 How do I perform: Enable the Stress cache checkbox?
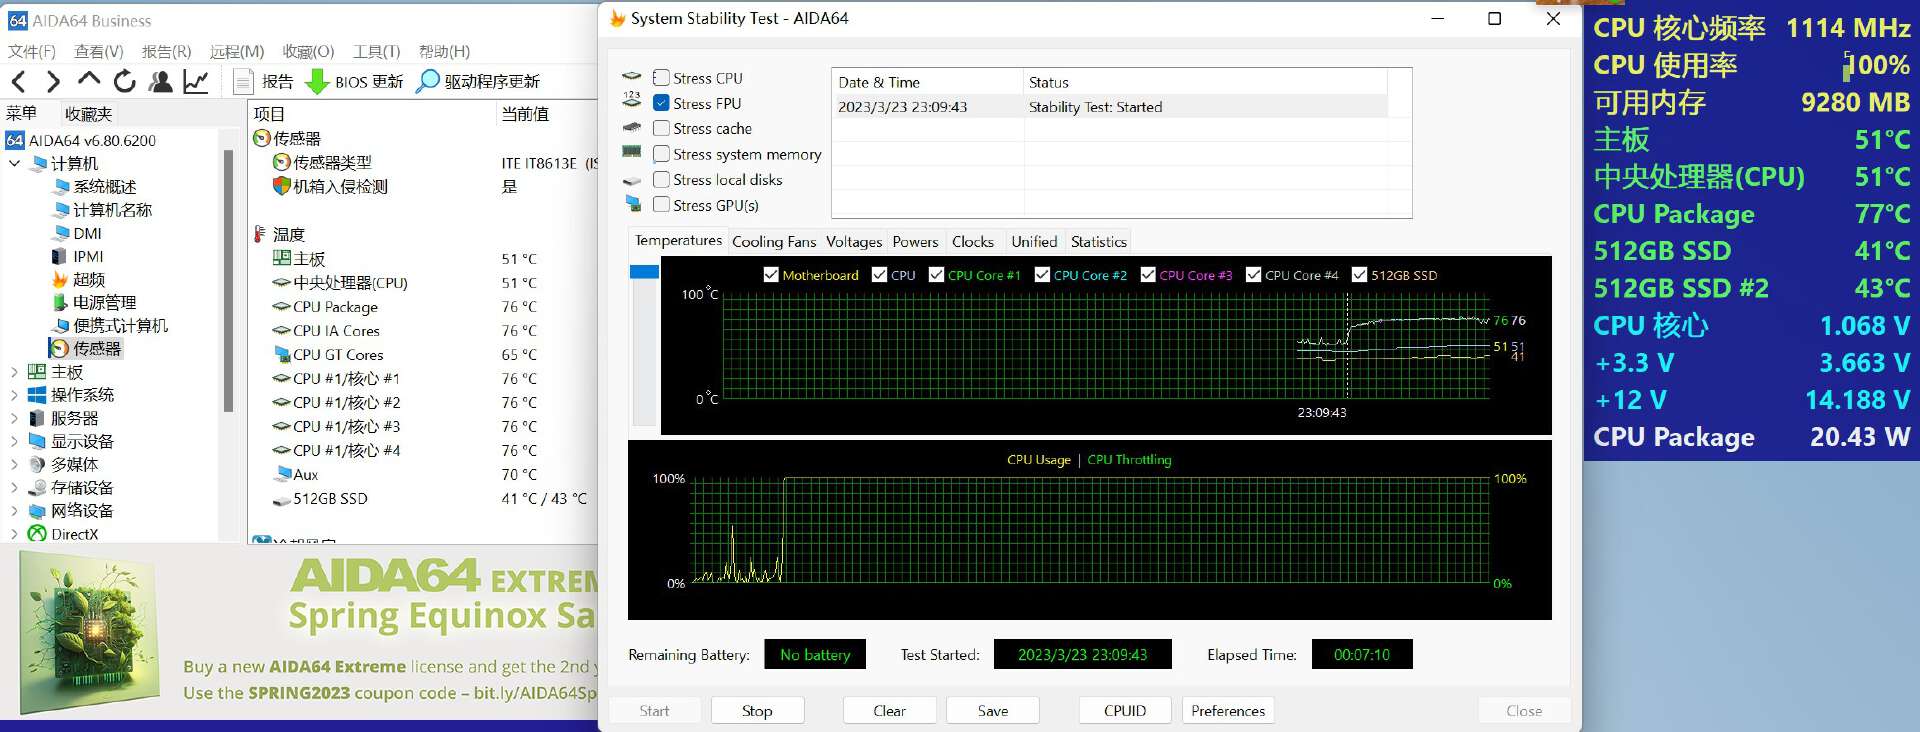(661, 128)
